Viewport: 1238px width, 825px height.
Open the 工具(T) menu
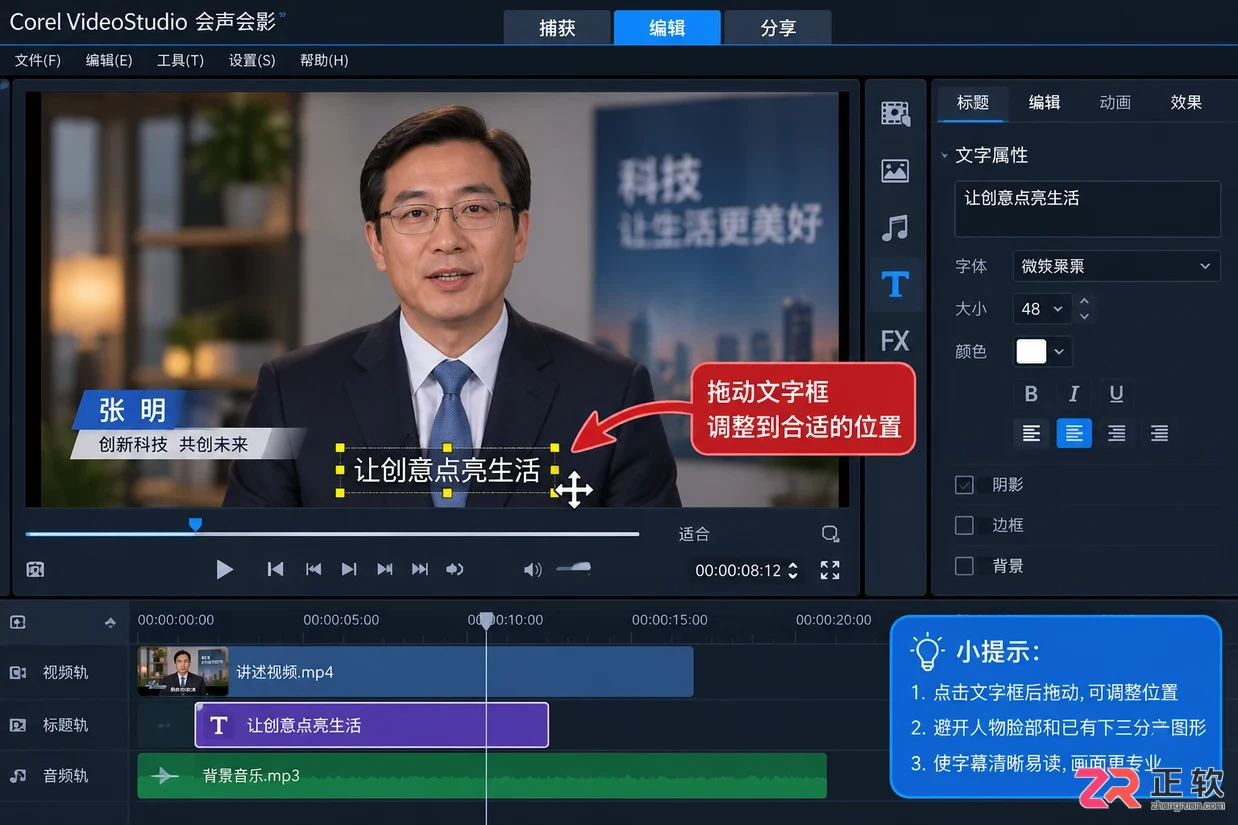click(180, 60)
